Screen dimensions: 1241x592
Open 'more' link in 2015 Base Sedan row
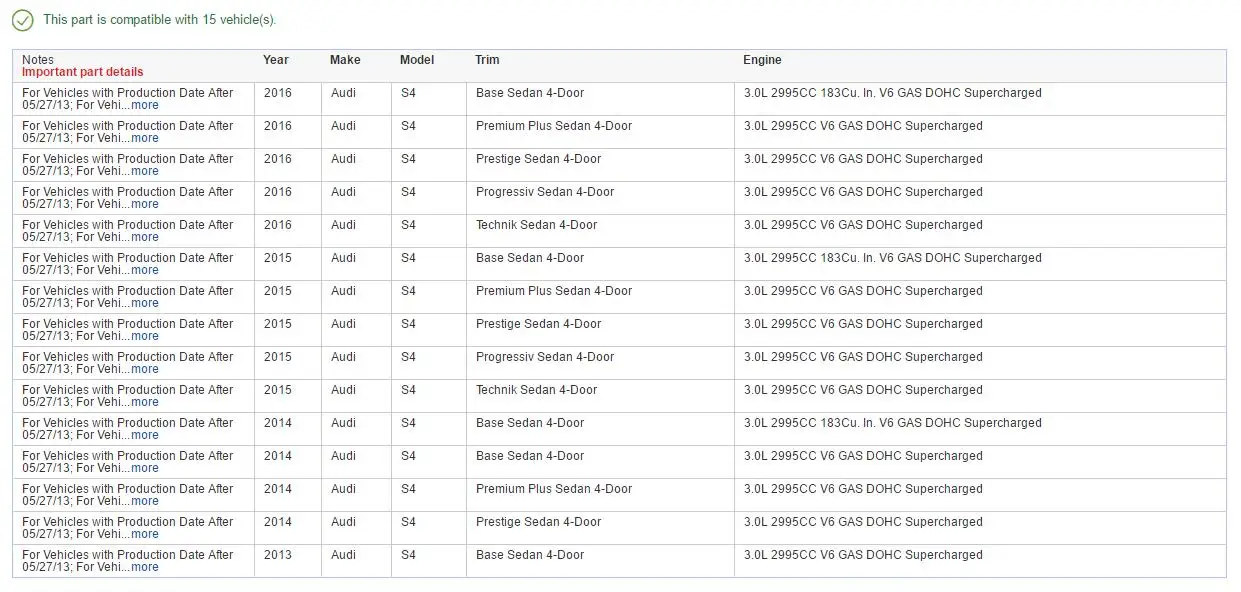[x=145, y=270]
